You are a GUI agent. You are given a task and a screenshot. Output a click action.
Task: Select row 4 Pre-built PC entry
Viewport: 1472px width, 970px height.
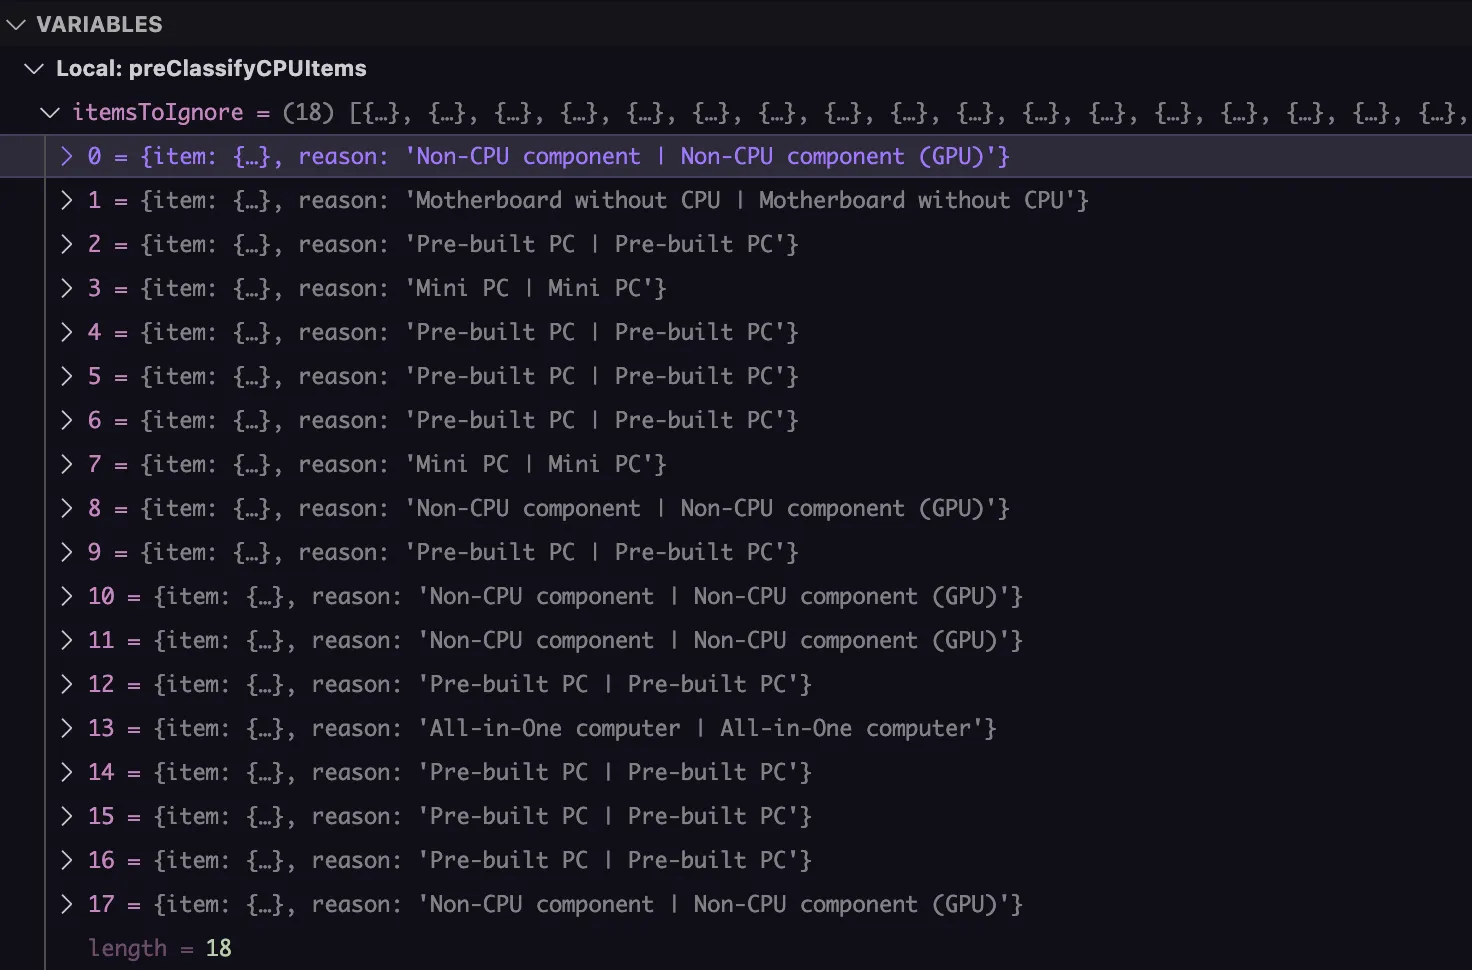point(470,333)
